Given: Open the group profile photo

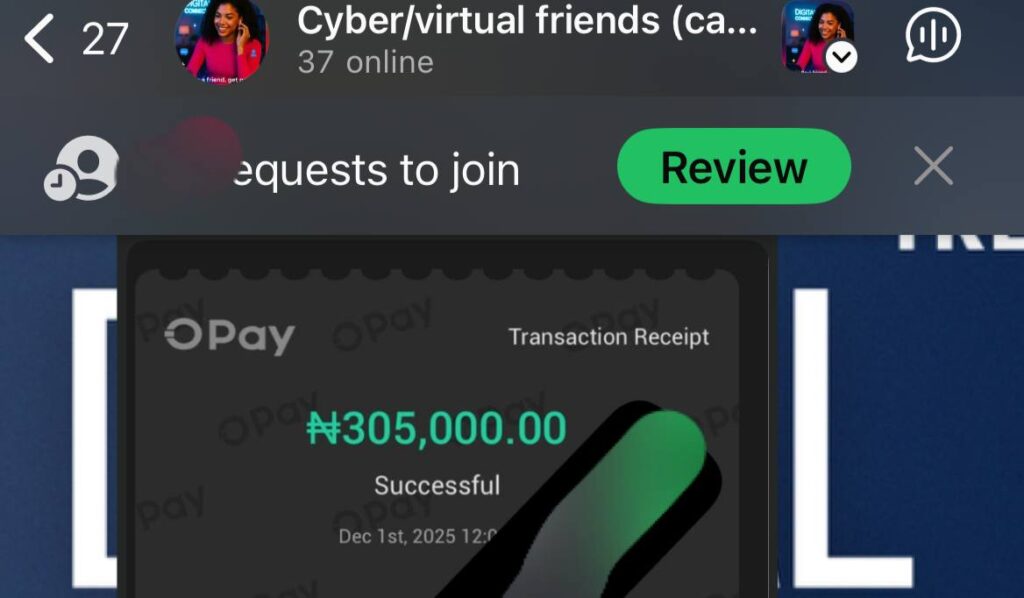Looking at the screenshot, I should pyautogui.click(x=222, y=40).
